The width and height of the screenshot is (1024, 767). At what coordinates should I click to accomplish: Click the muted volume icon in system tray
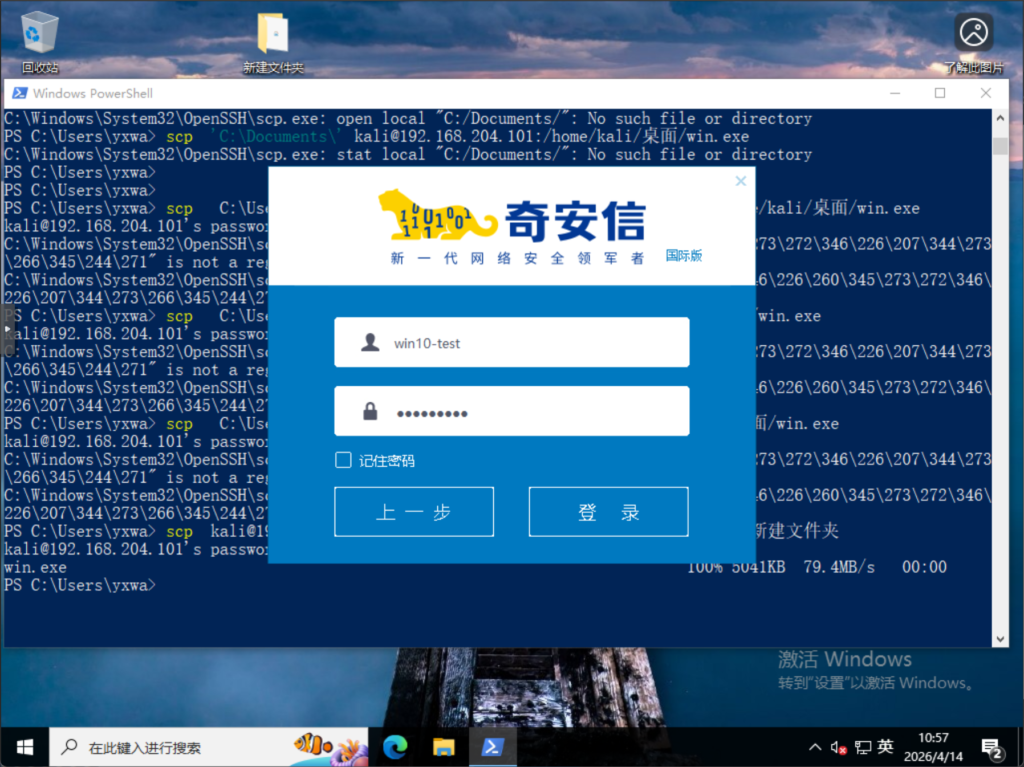pos(838,746)
